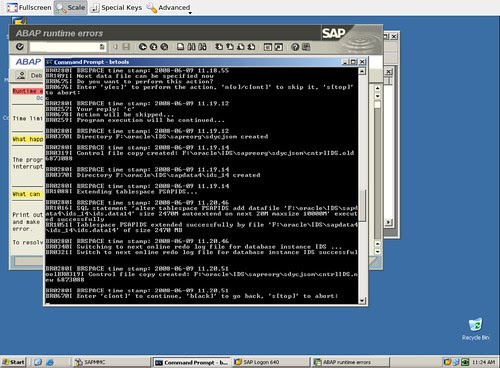500x368 pixels.
Task: Click the Find binoculars icon in SAP toolbar
Action: tap(191, 47)
